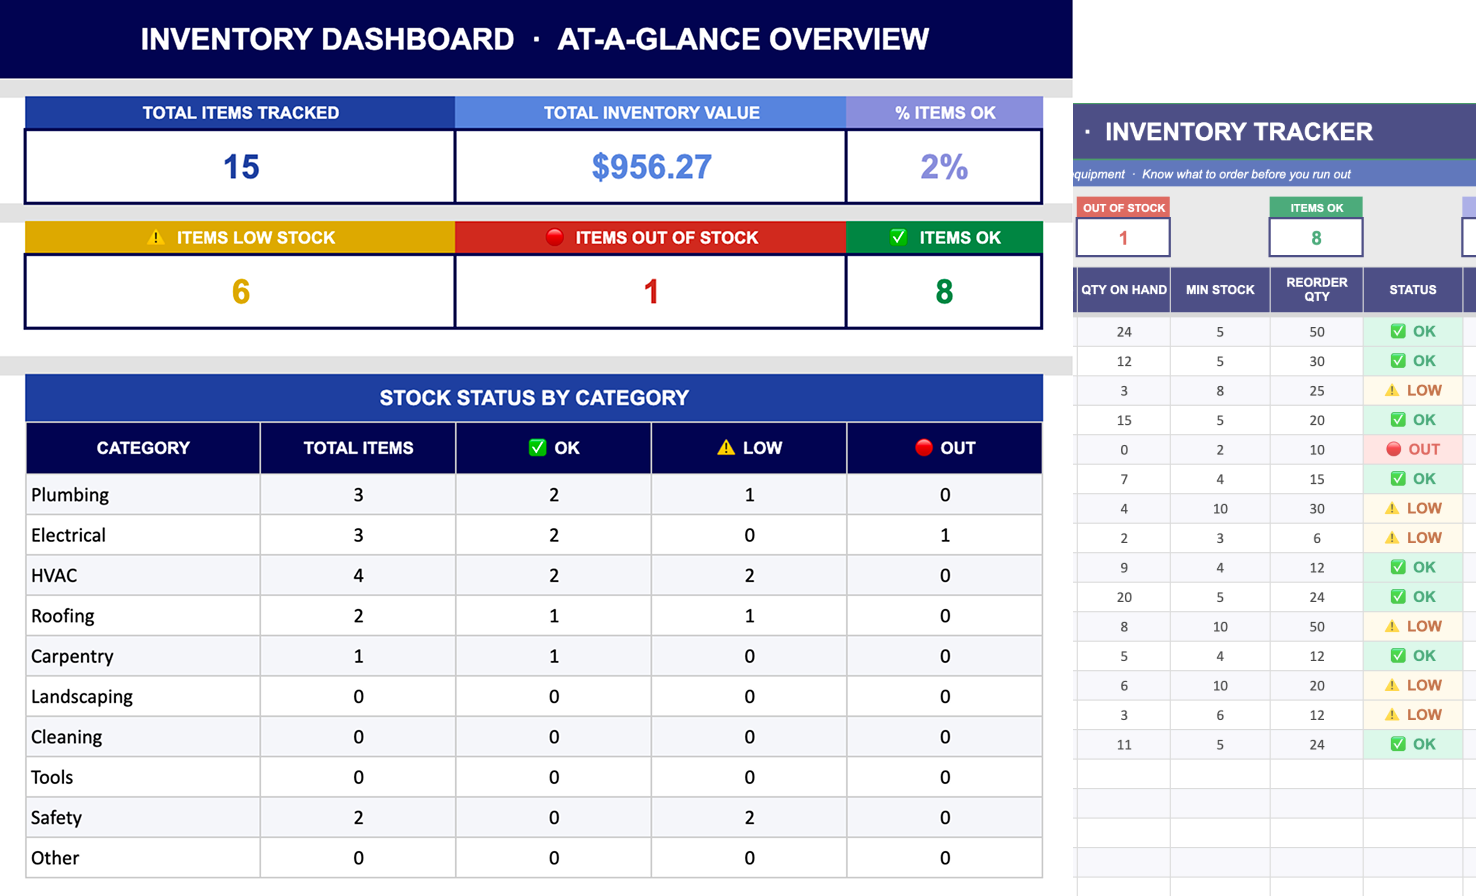Viewport: 1476px width, 896px height.
Task: Click the LOW warning icon in the row with 6 on hand
Action: 1392,685
